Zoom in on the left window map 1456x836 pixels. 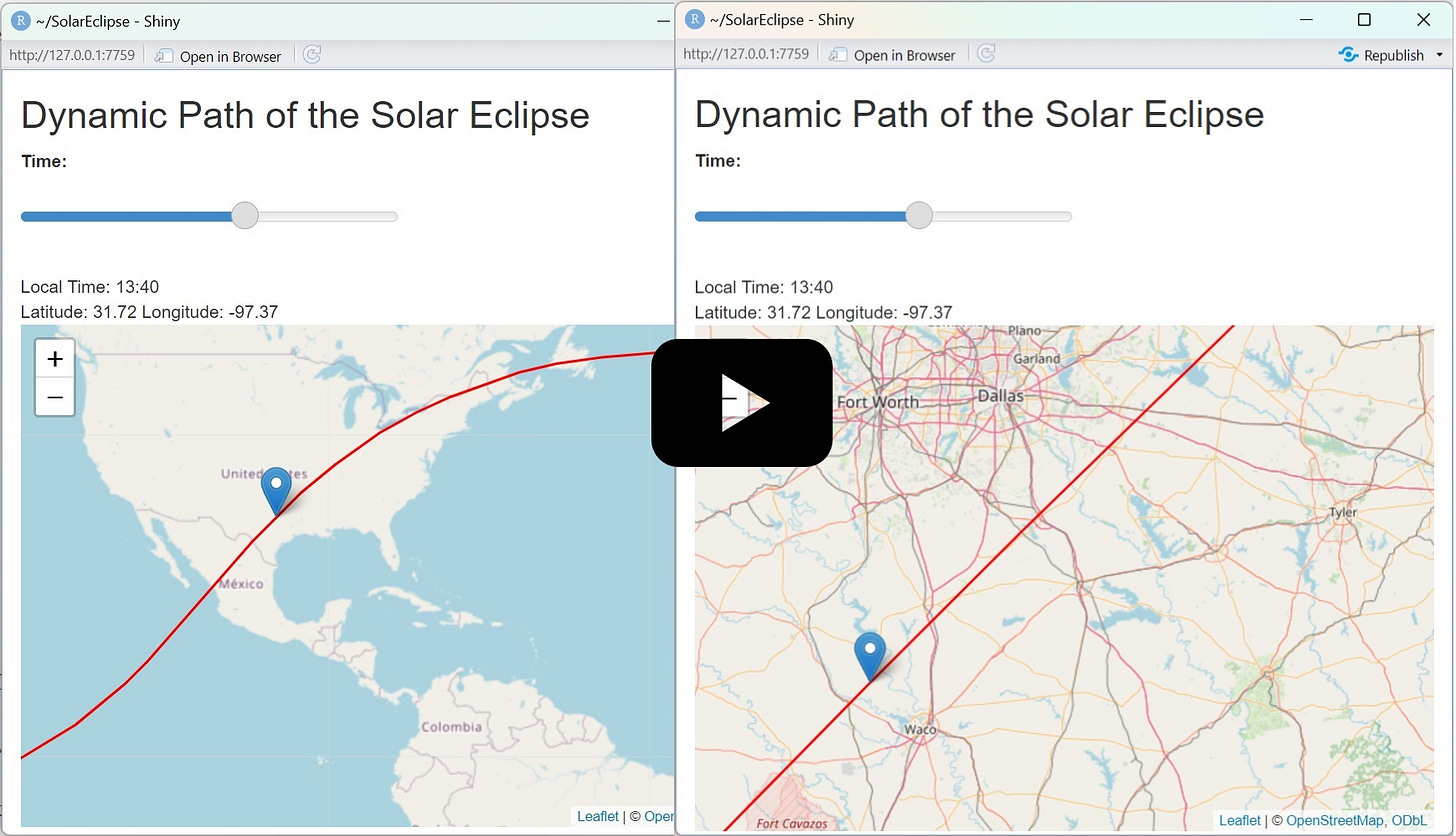55,359
